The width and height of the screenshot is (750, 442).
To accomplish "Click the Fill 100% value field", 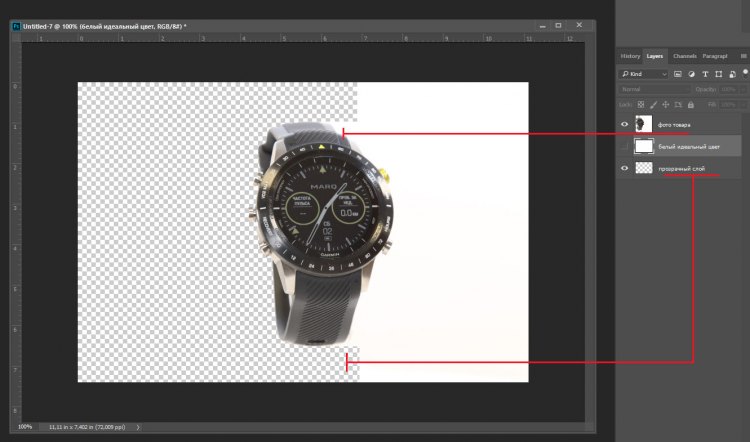I will pyautogui.click(x=728, y=104).
